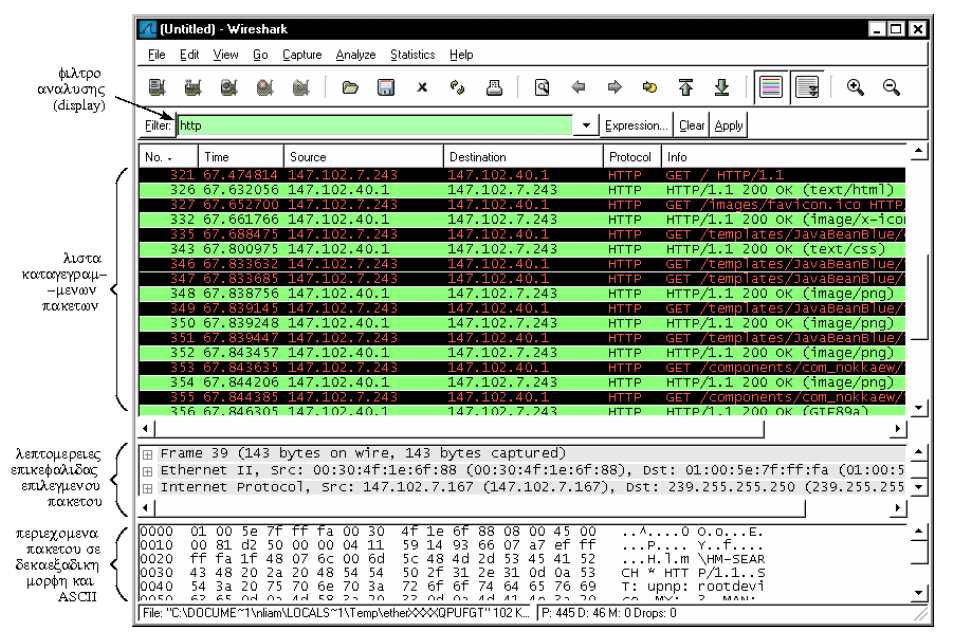
Task: Sort packets by Destination column
Action: coord(523,157)
